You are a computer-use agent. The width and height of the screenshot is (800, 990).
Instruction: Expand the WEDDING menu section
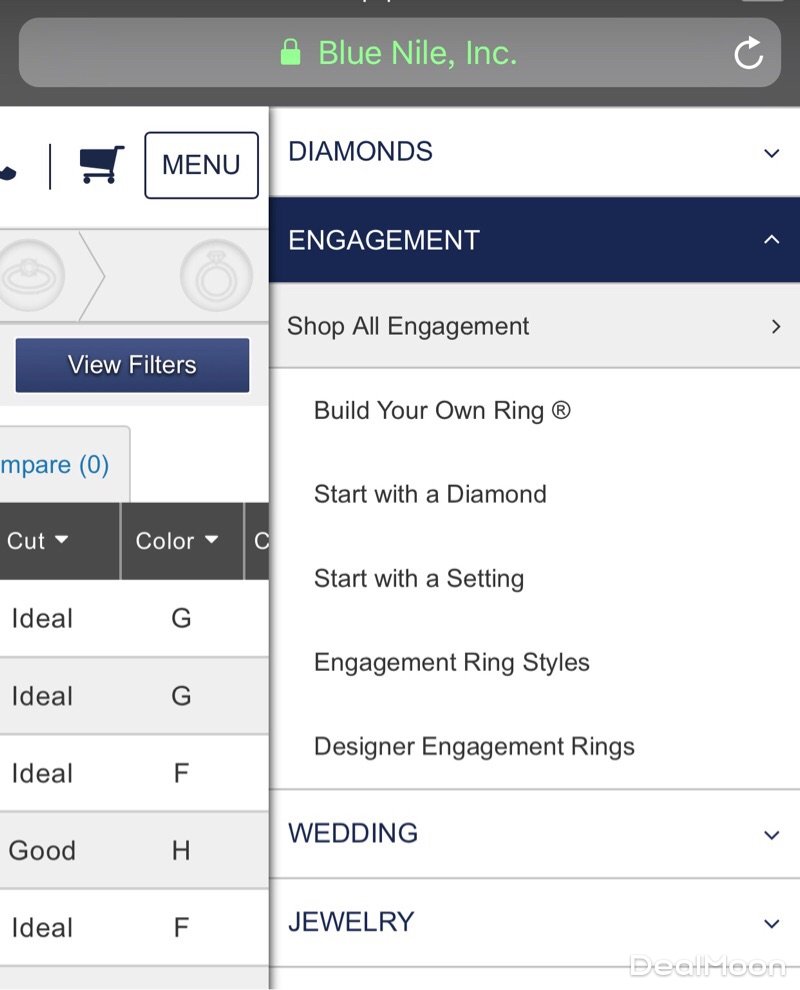[534, 834]
